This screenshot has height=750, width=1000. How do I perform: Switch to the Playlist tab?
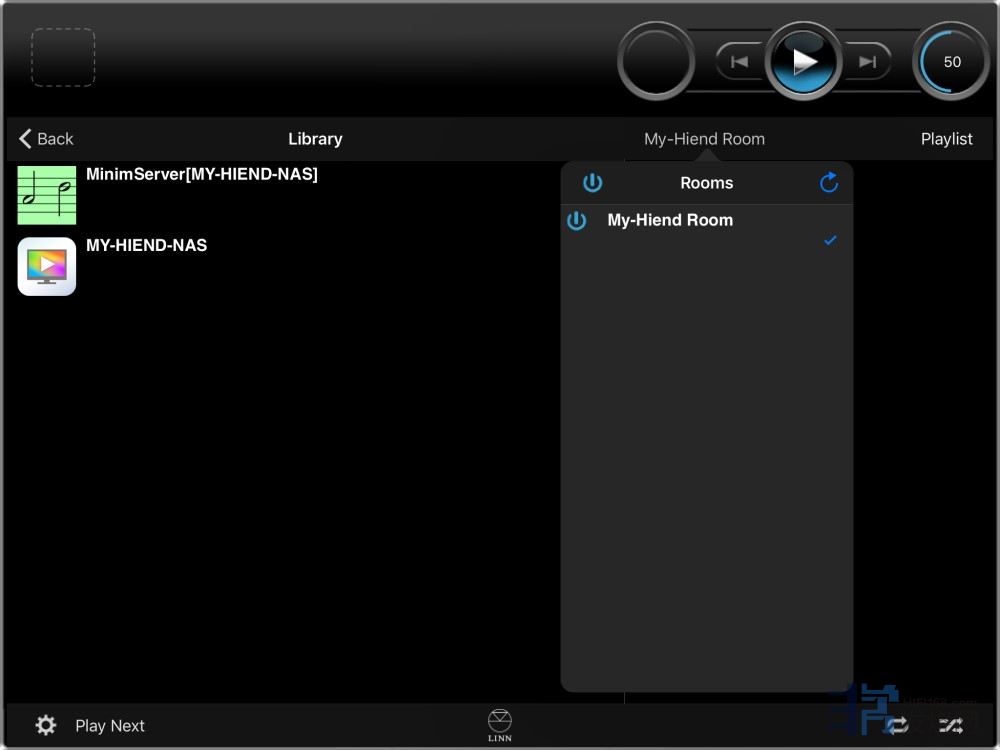pyautogui.click(x=946, y=139)
